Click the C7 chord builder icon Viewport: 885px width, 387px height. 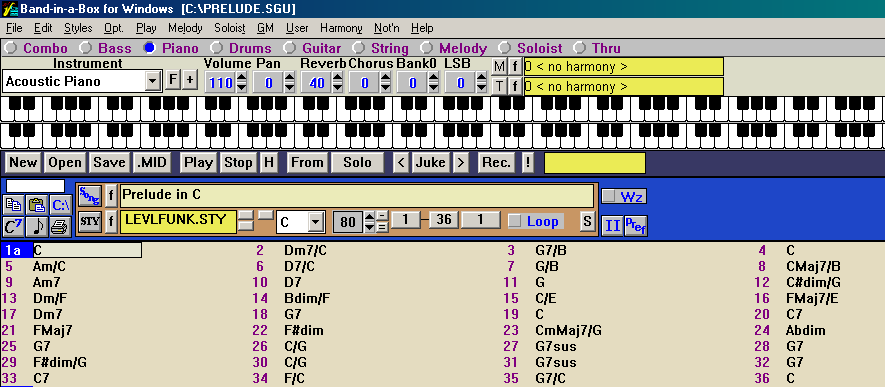[13, 226]
